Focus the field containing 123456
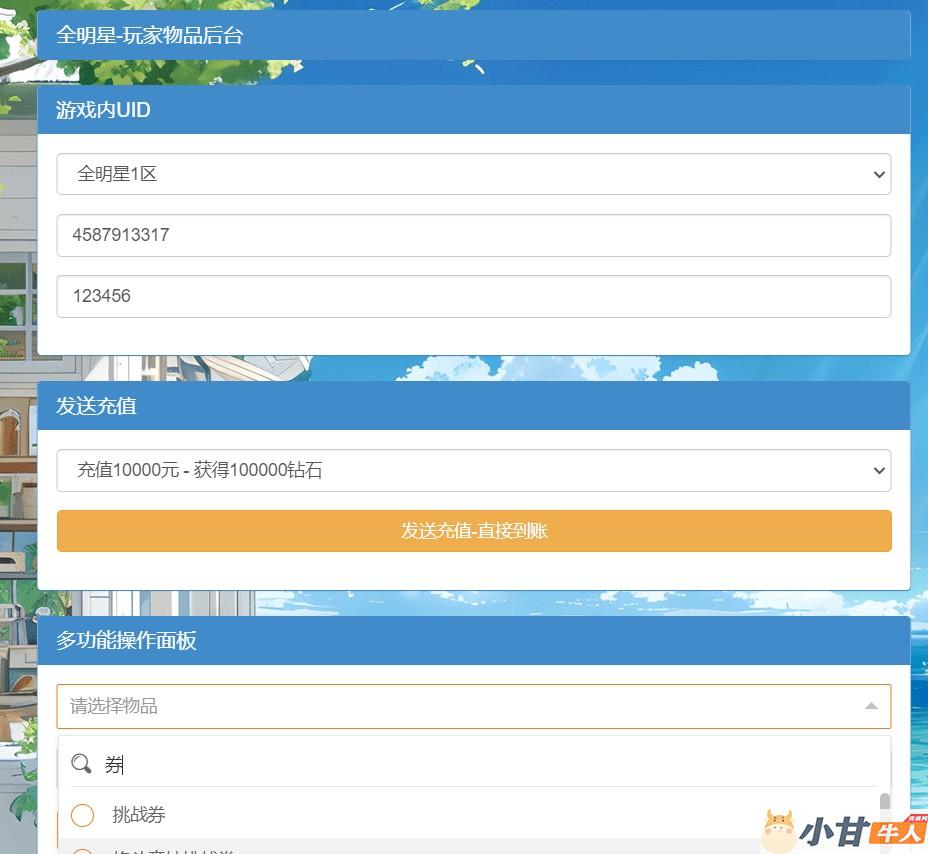This screenshot has width=928, height=854. (x=473, y=296)
